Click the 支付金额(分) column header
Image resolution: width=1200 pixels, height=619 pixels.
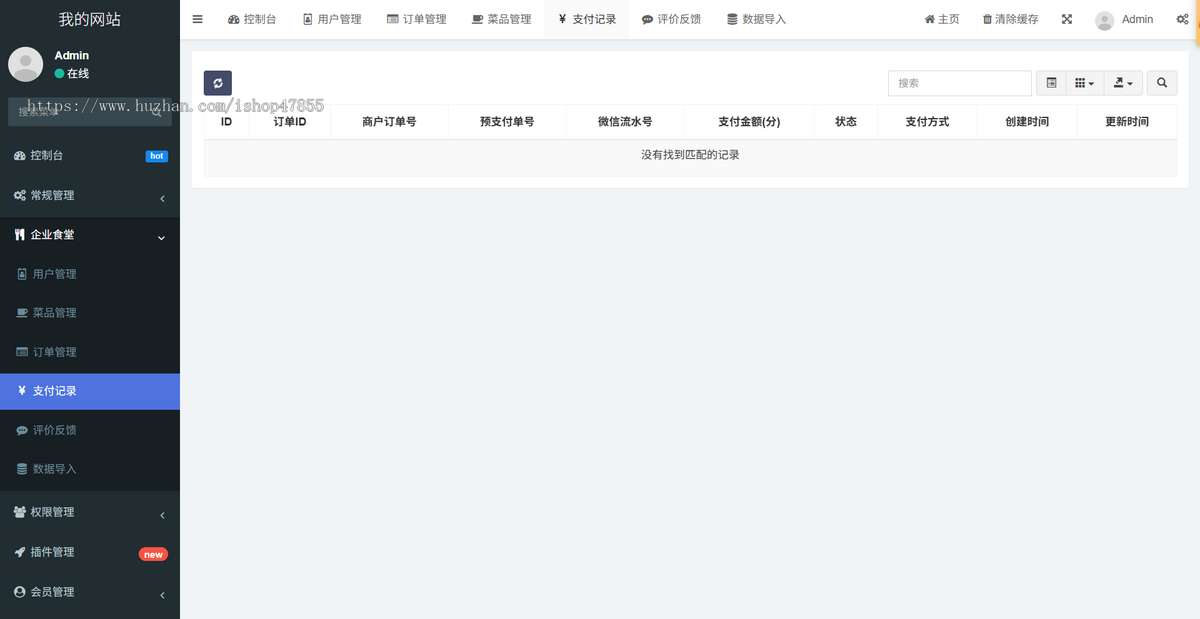pyautogui.click(x=749, y=122)
